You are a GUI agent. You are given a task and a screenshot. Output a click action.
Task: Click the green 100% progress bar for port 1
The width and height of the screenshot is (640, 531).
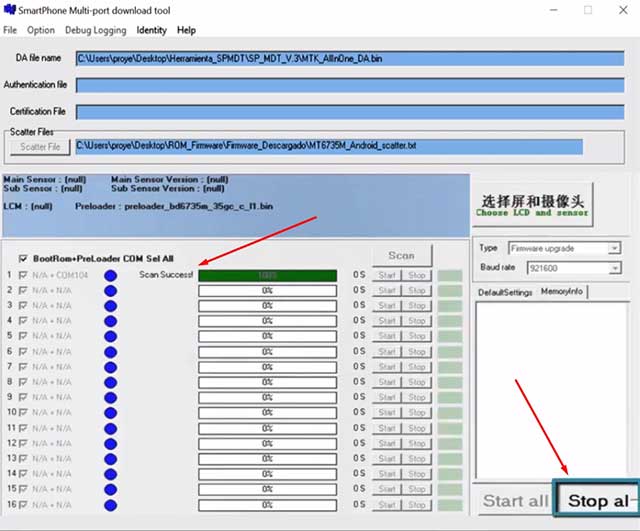pos(268,275)
